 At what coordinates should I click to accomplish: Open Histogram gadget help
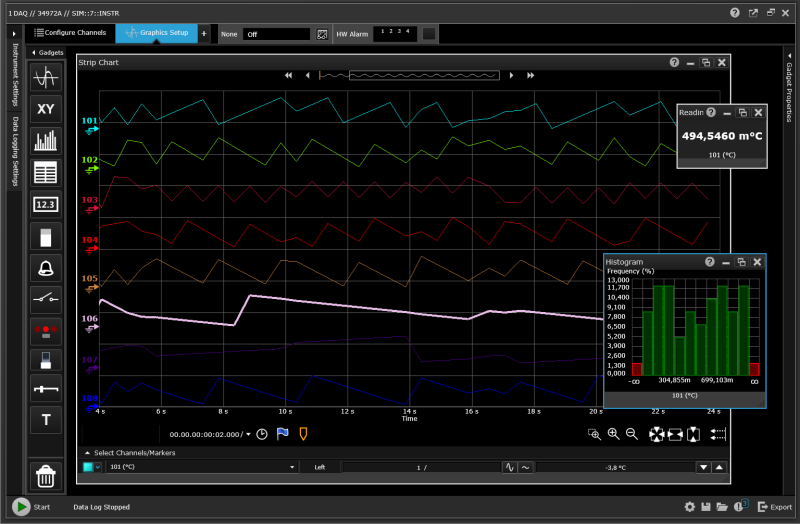click(x=710, y=262)
